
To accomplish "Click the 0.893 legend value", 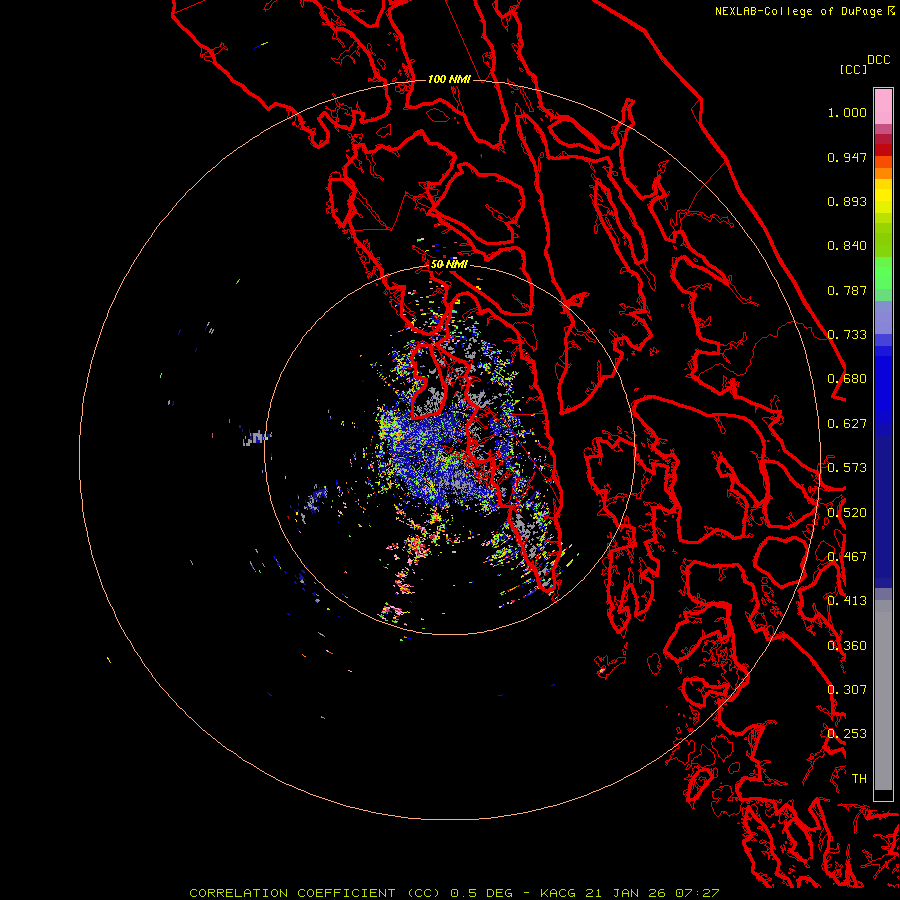I will point(847,201).
